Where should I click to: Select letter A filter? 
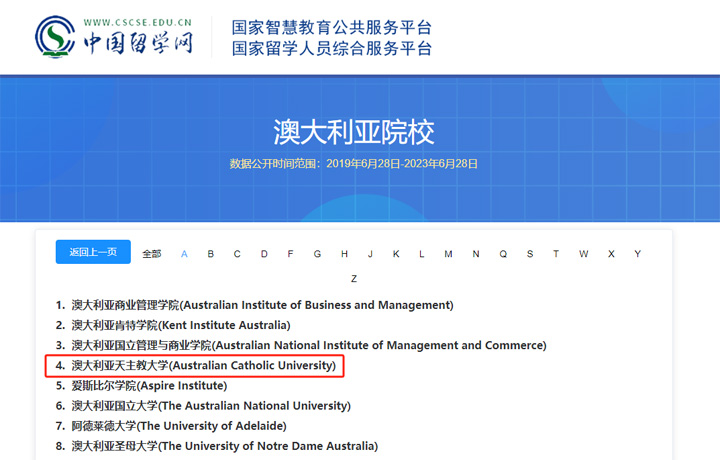pyautogui.click(x=184, y=254)
